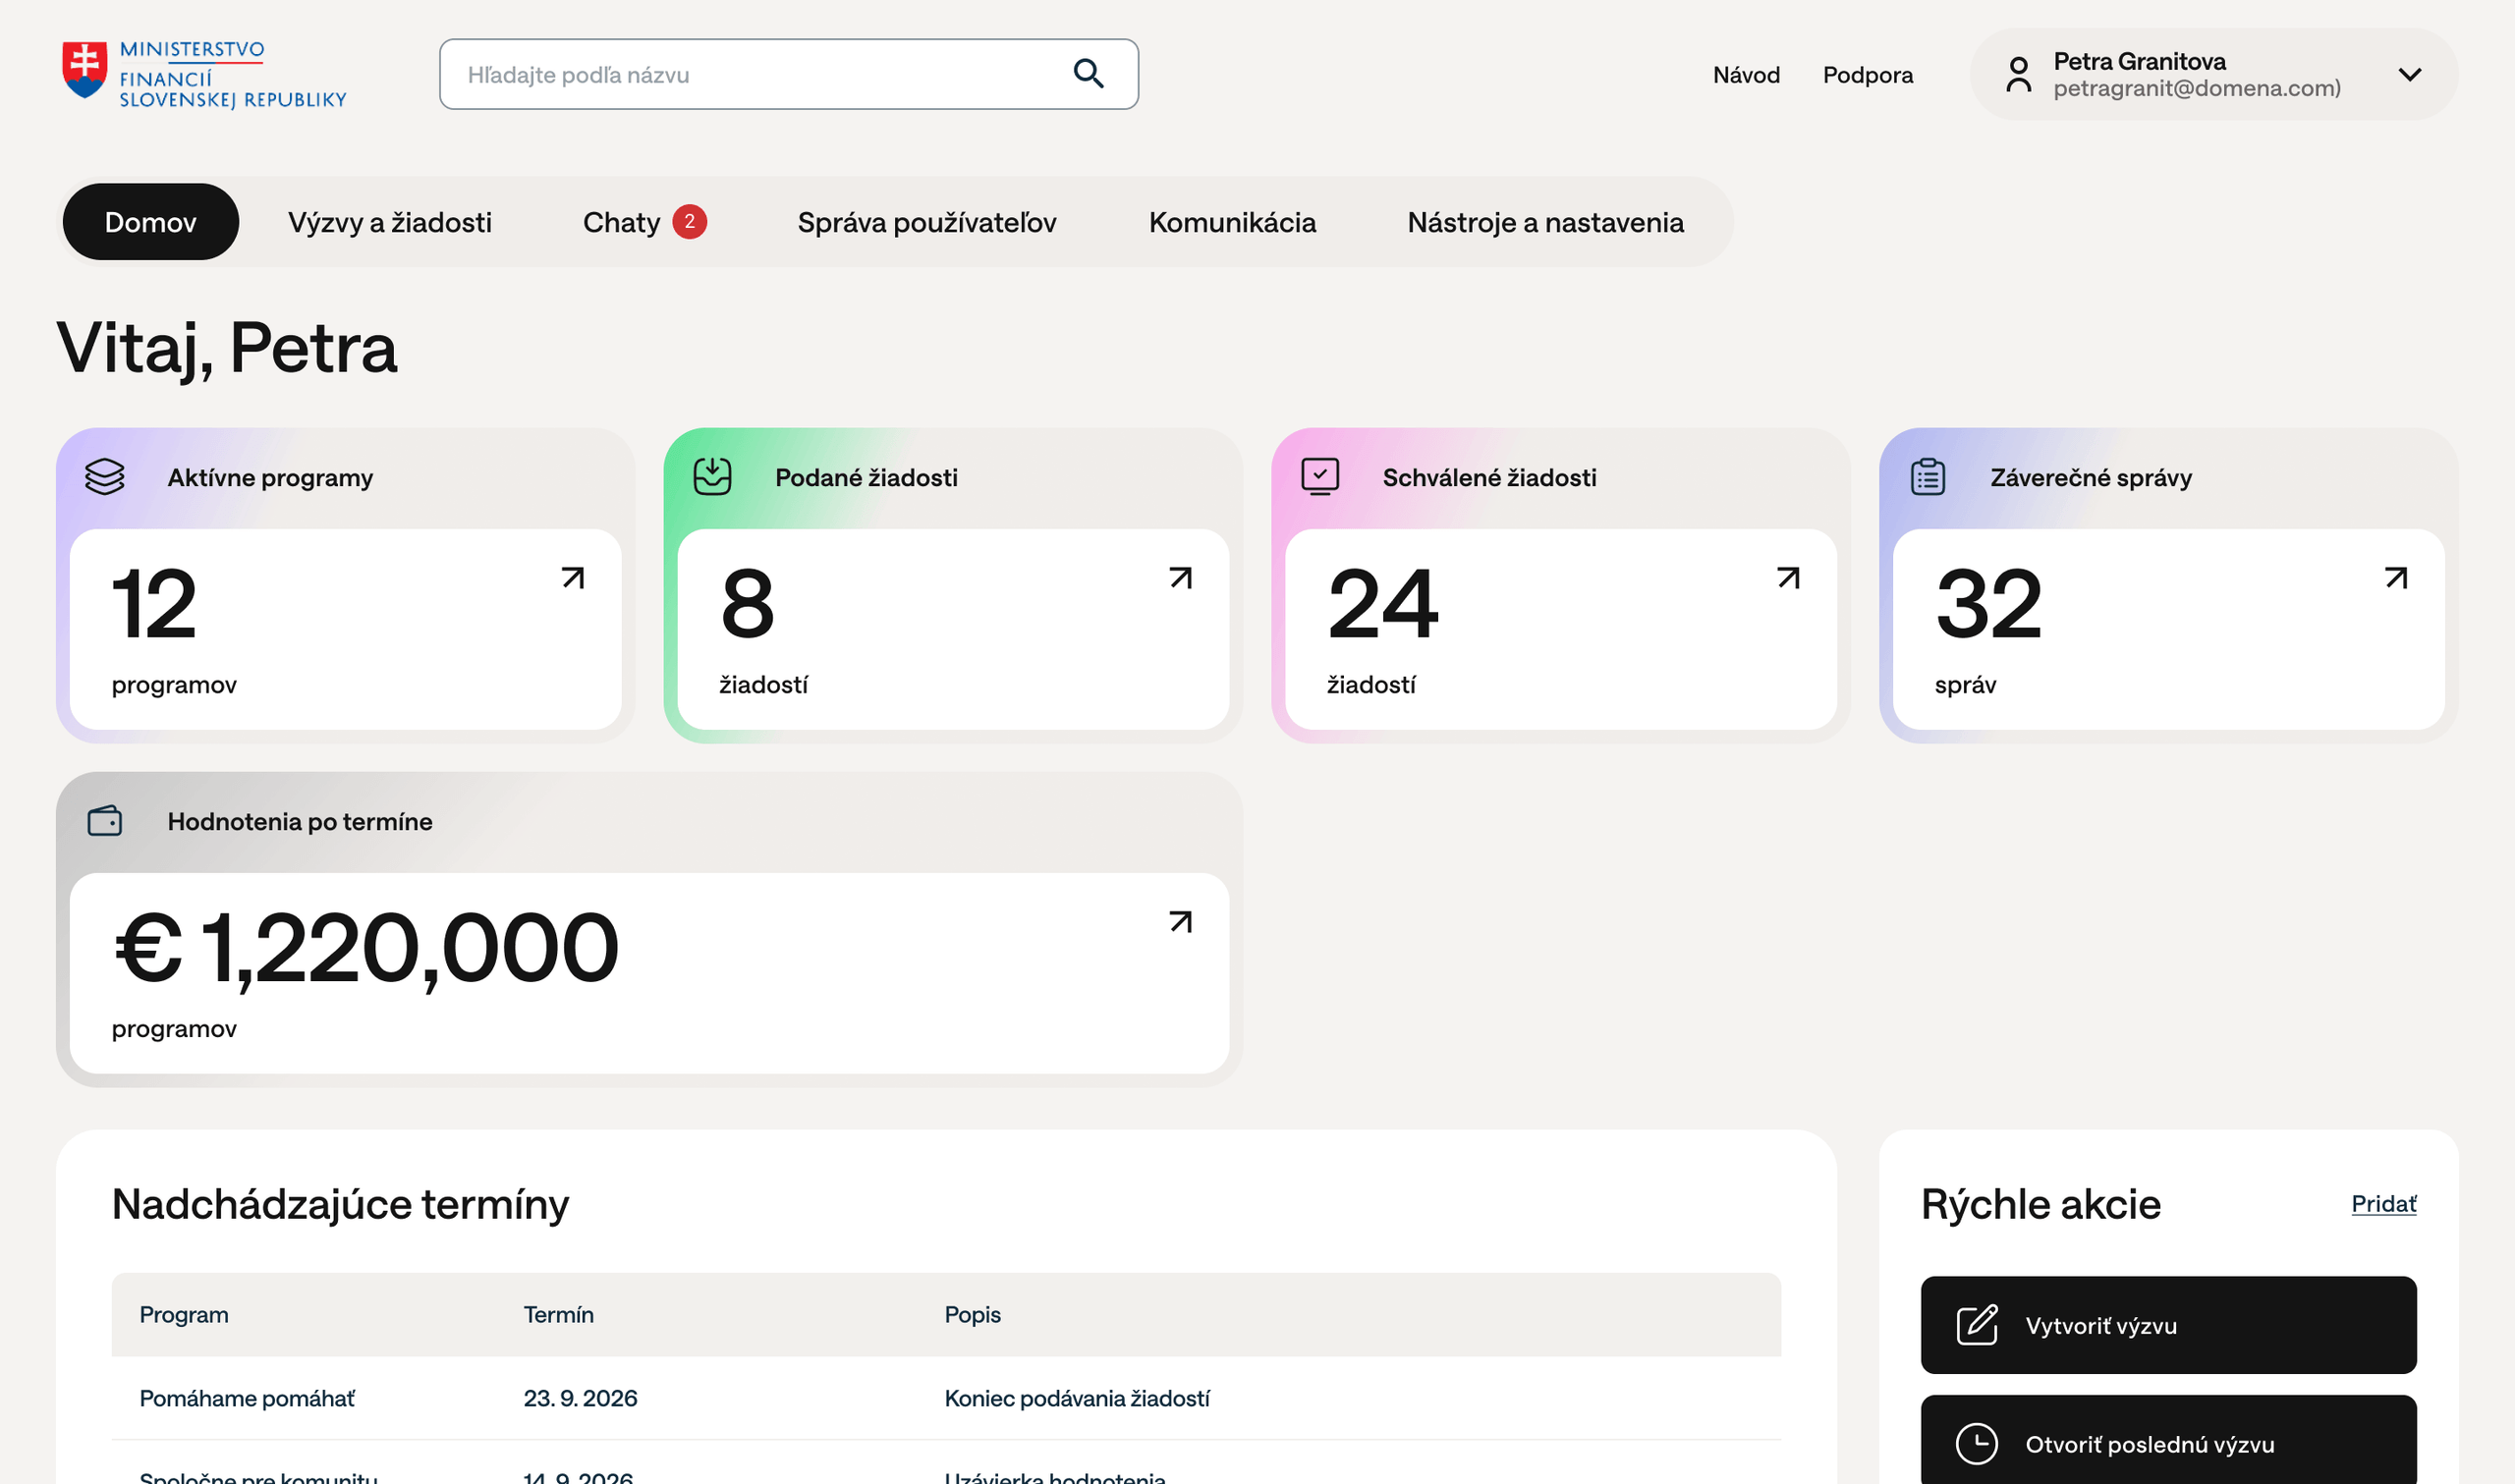Click the user profile avatar icon
The height and width of the screenshot is (1484, 2515).
coord(2019,75)
